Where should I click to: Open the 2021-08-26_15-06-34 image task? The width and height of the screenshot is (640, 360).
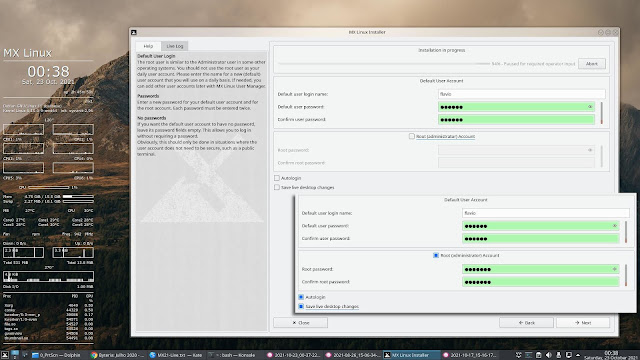click(x=352, y=355)
